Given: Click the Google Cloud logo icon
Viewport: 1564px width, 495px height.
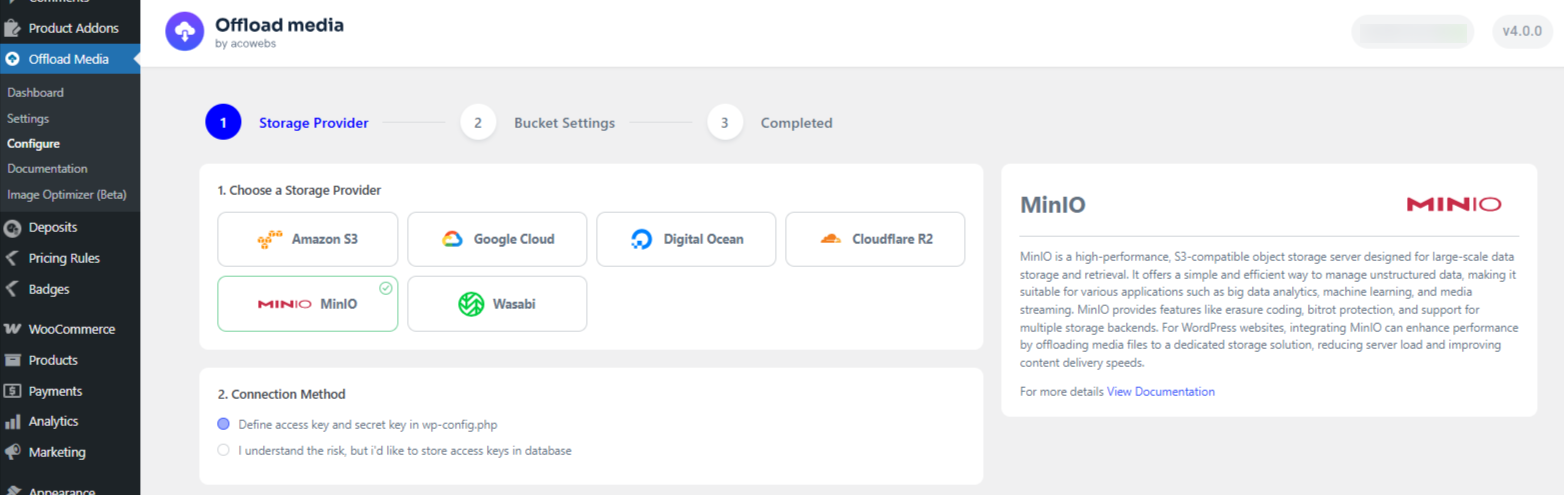Looking at the screenshot, I should (x=452, y=239).
